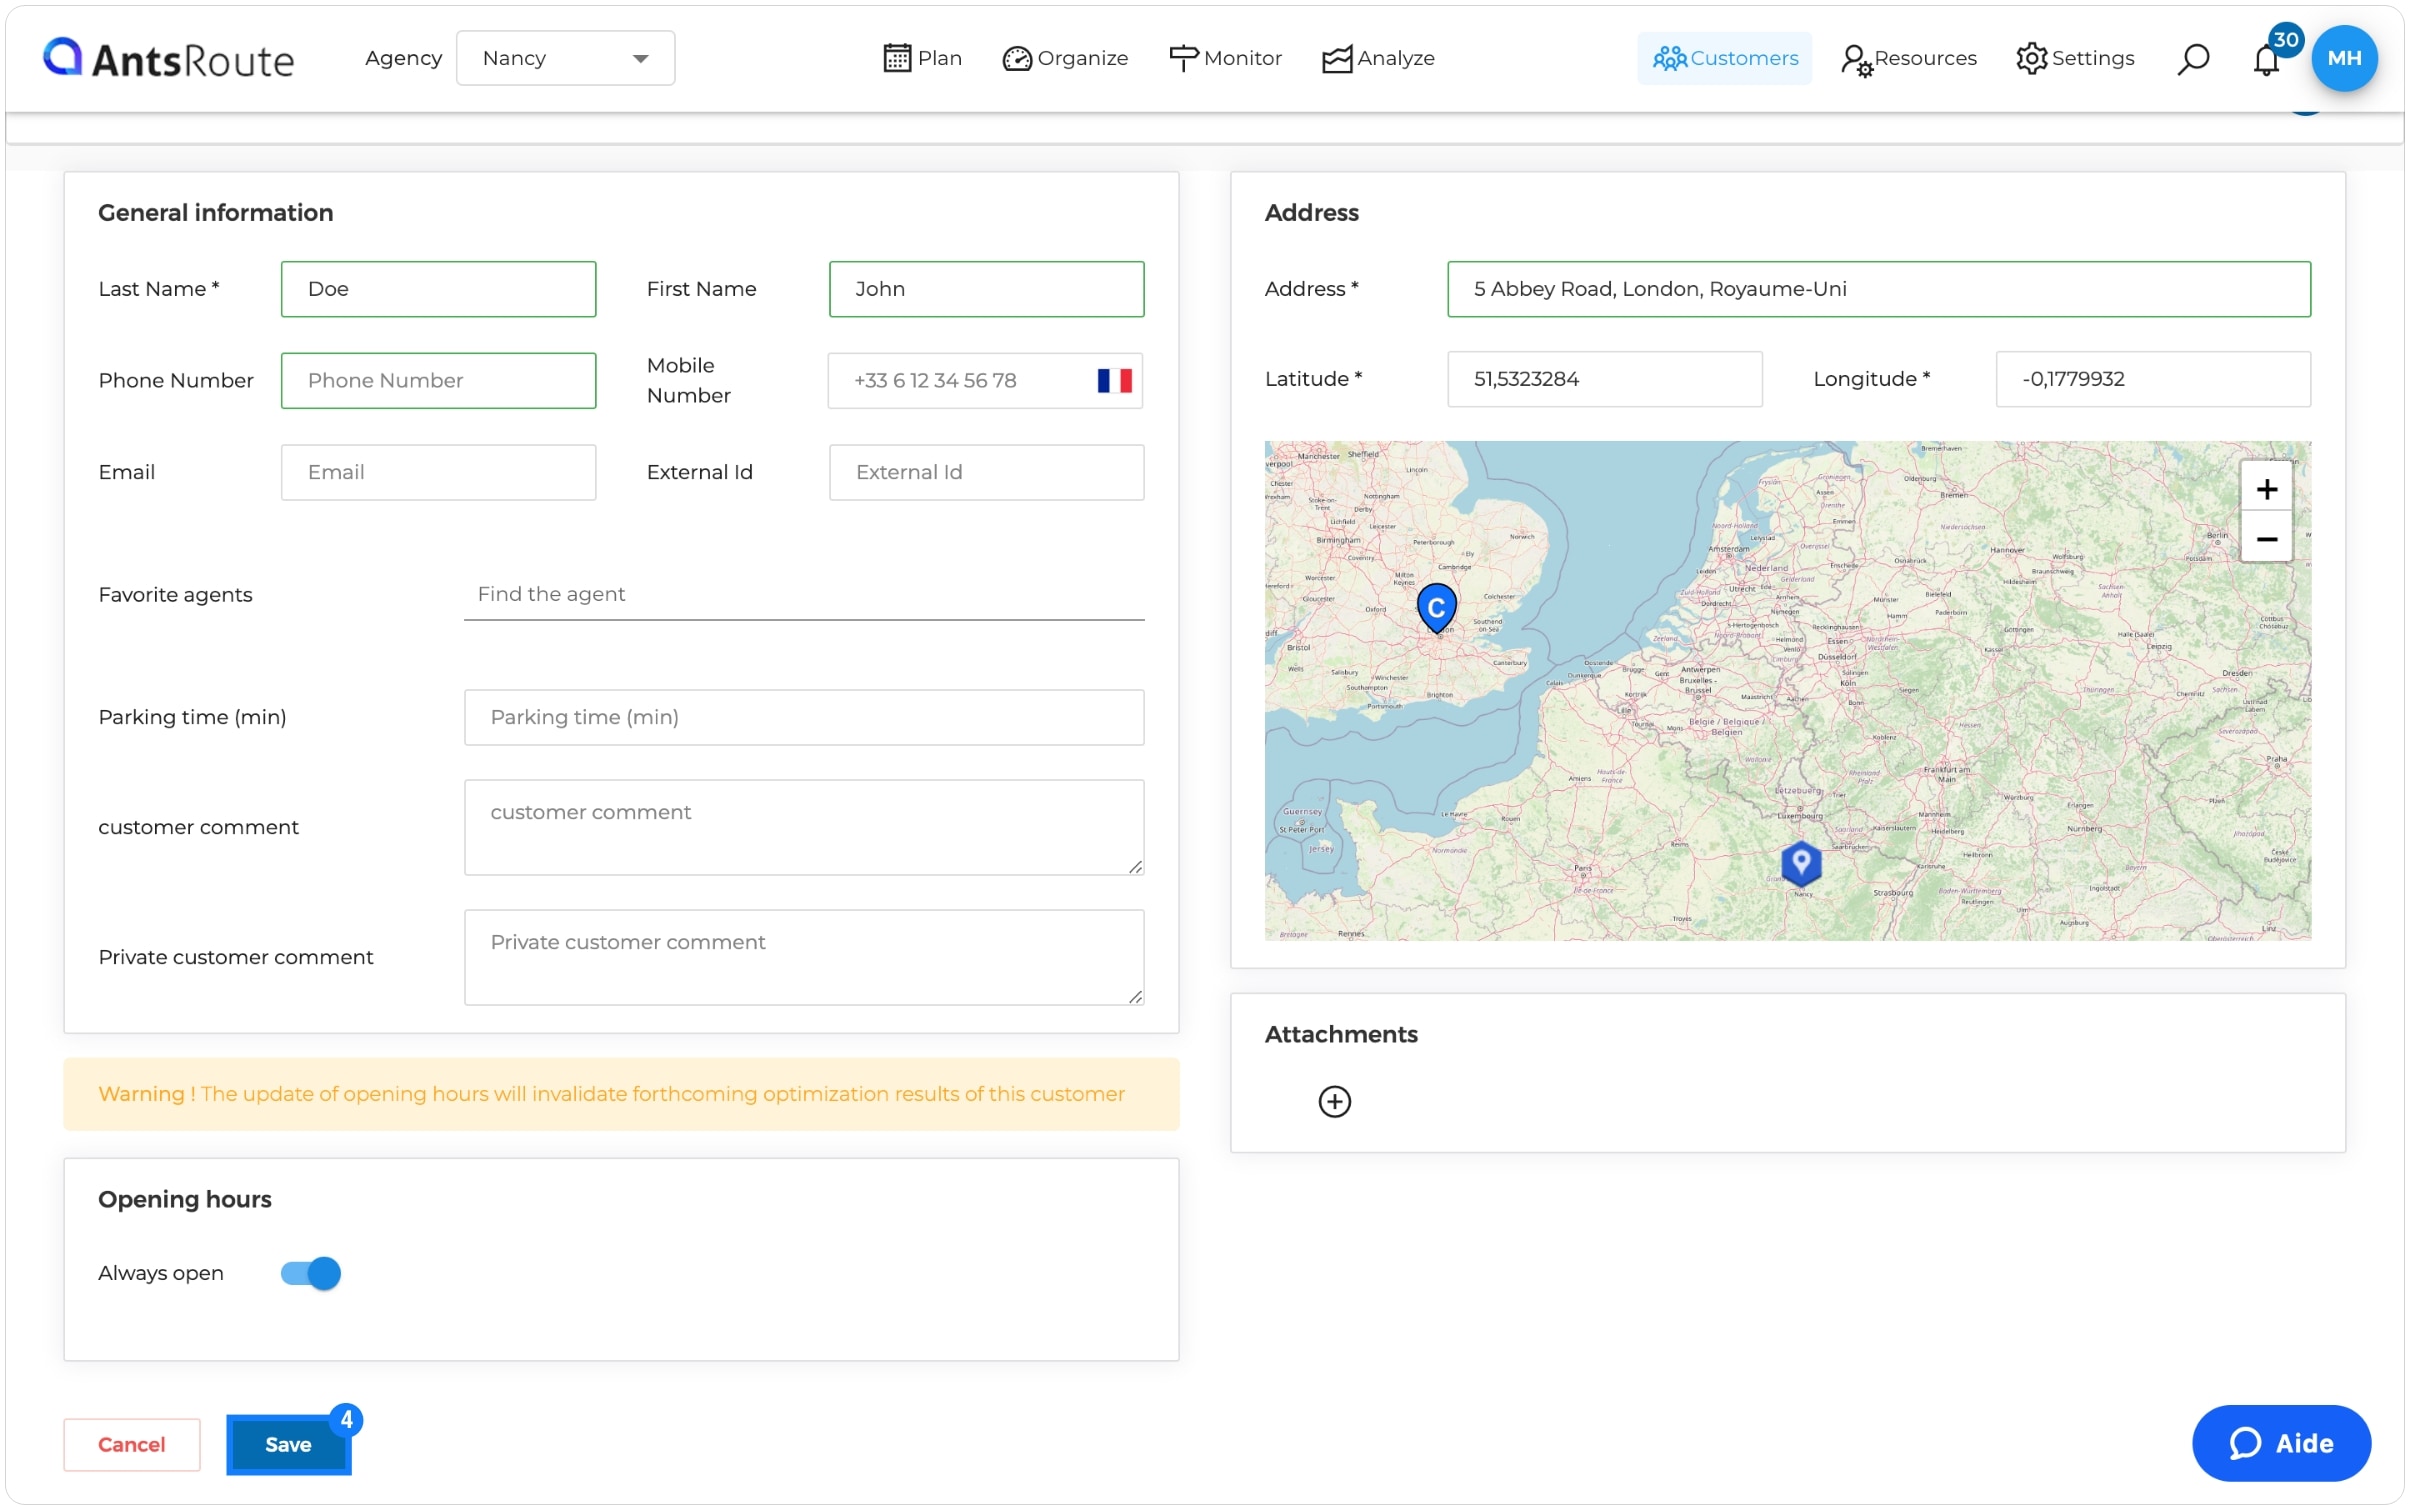Click the customer C marker on map

click(1436, 607)
